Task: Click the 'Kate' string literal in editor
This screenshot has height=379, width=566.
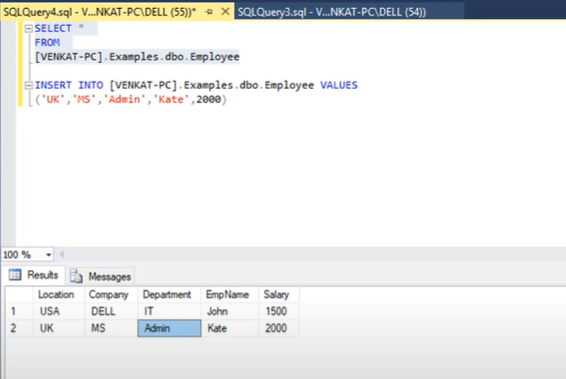Action: (171, 99)
